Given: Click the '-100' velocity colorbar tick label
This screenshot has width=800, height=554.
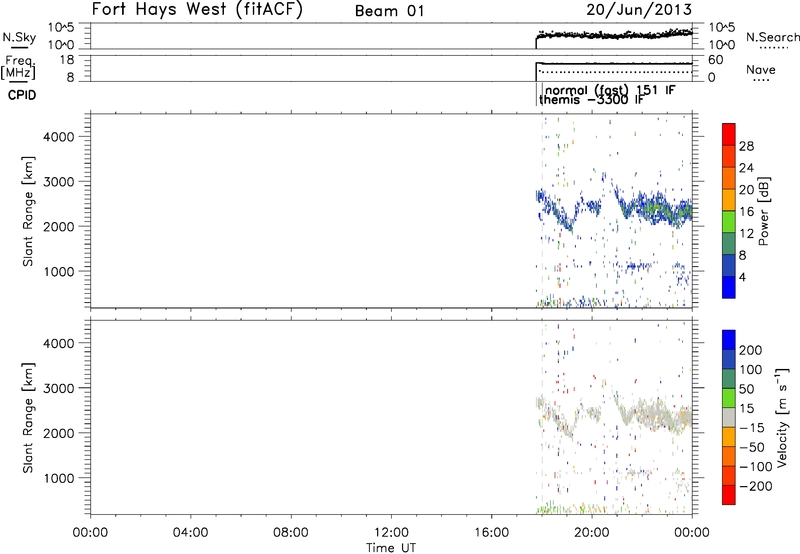Looking at the screenshot, I should pyautogui.click(x=756, y=467).
